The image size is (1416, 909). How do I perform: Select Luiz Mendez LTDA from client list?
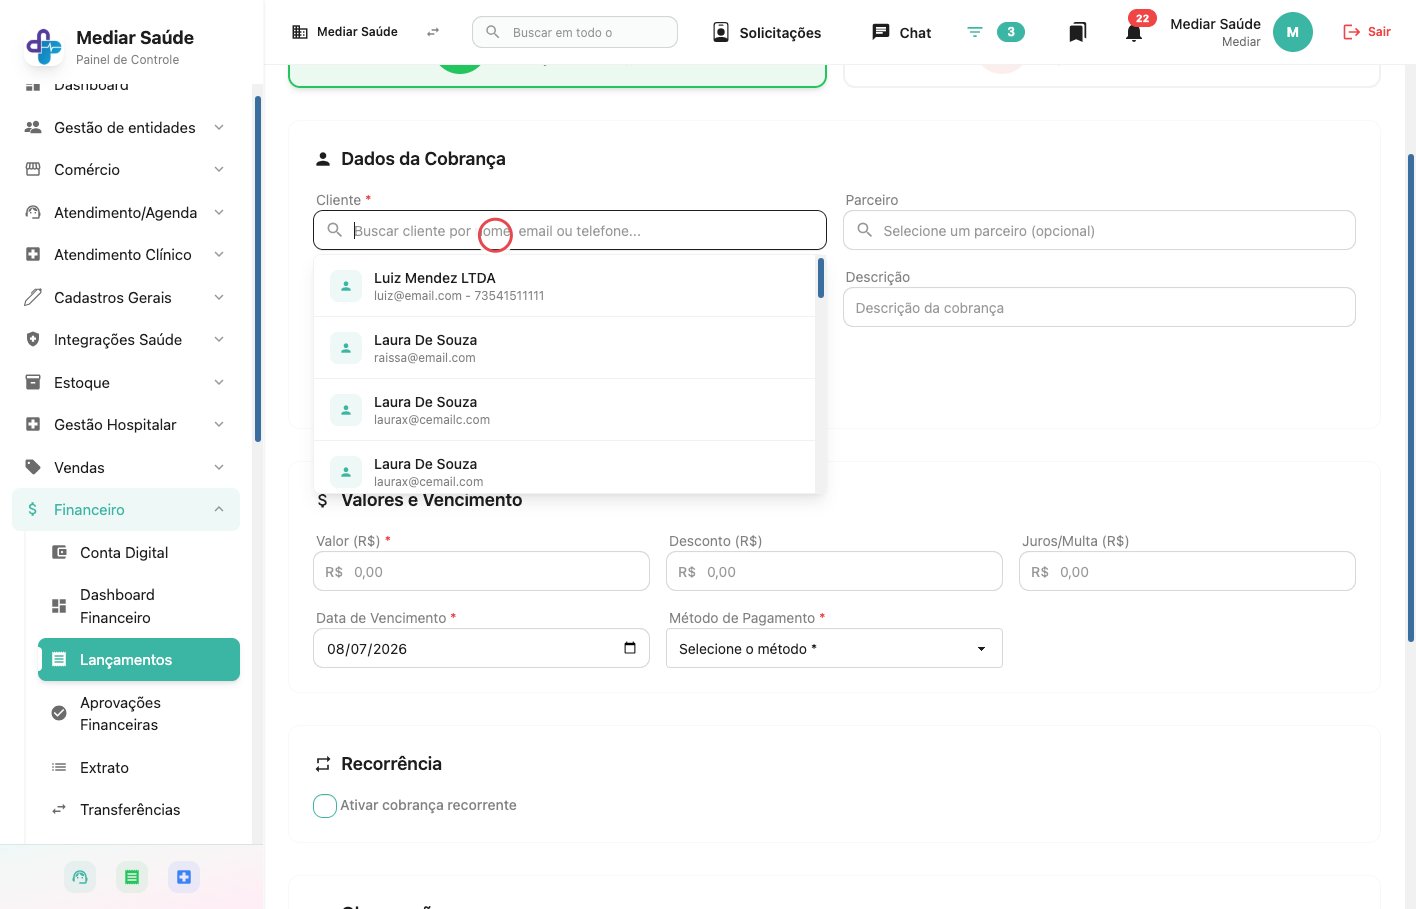pyautogui.click(x=565, y=286)
